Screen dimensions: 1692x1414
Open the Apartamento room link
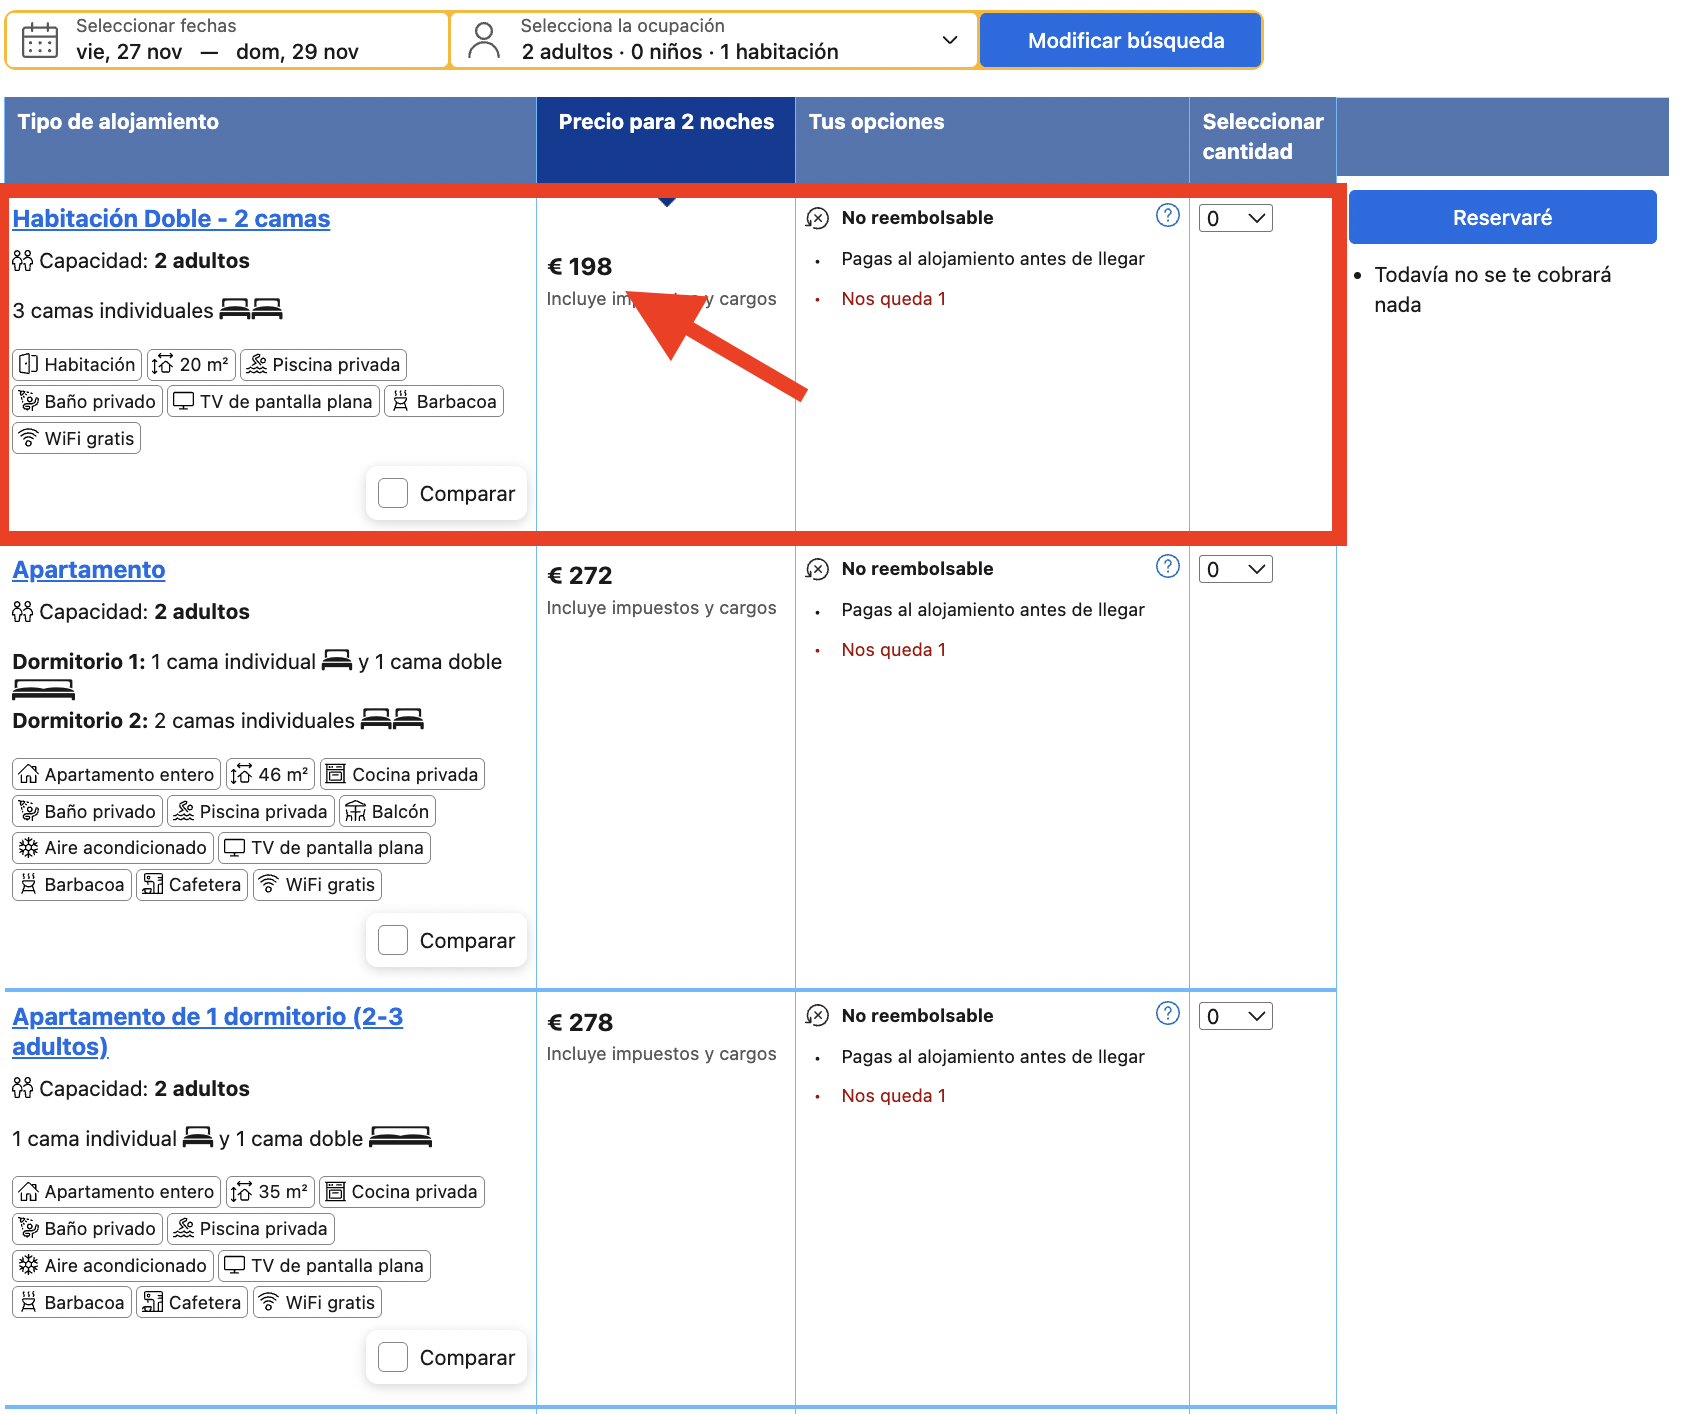point(89,569)
